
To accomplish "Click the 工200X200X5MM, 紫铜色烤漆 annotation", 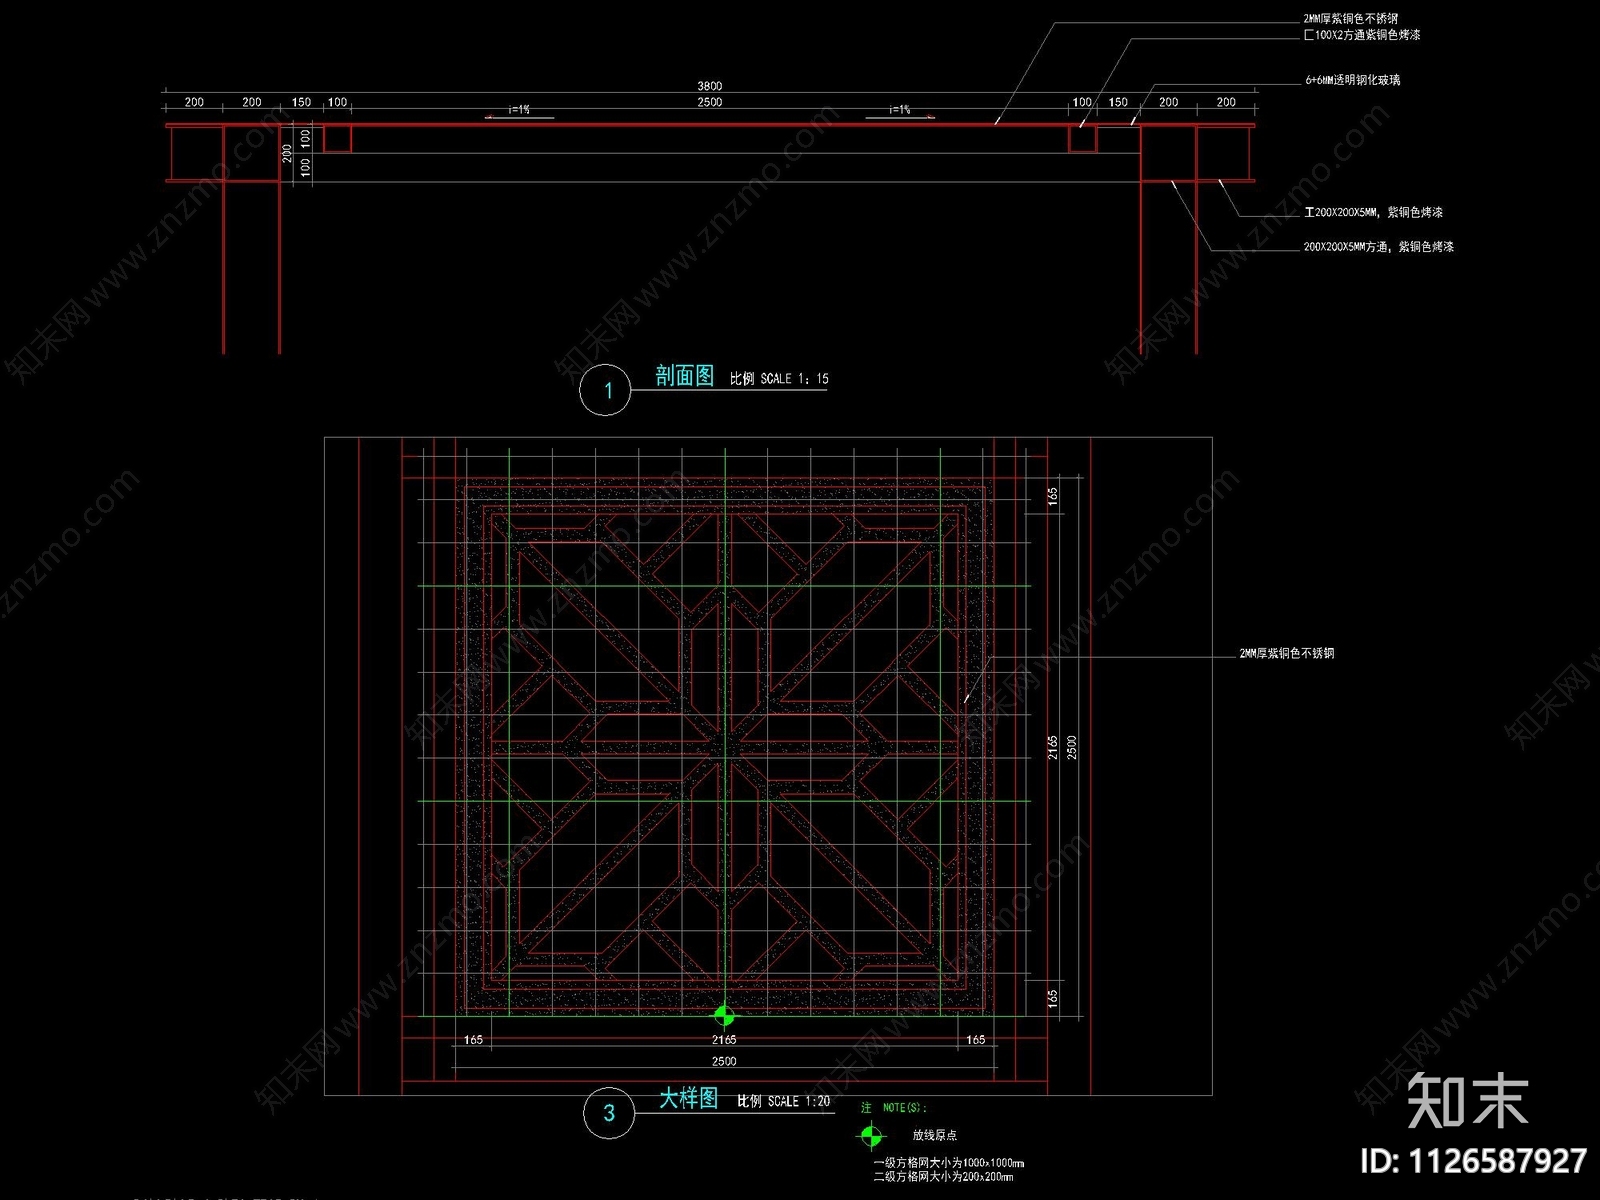I will coord(1374,212).
